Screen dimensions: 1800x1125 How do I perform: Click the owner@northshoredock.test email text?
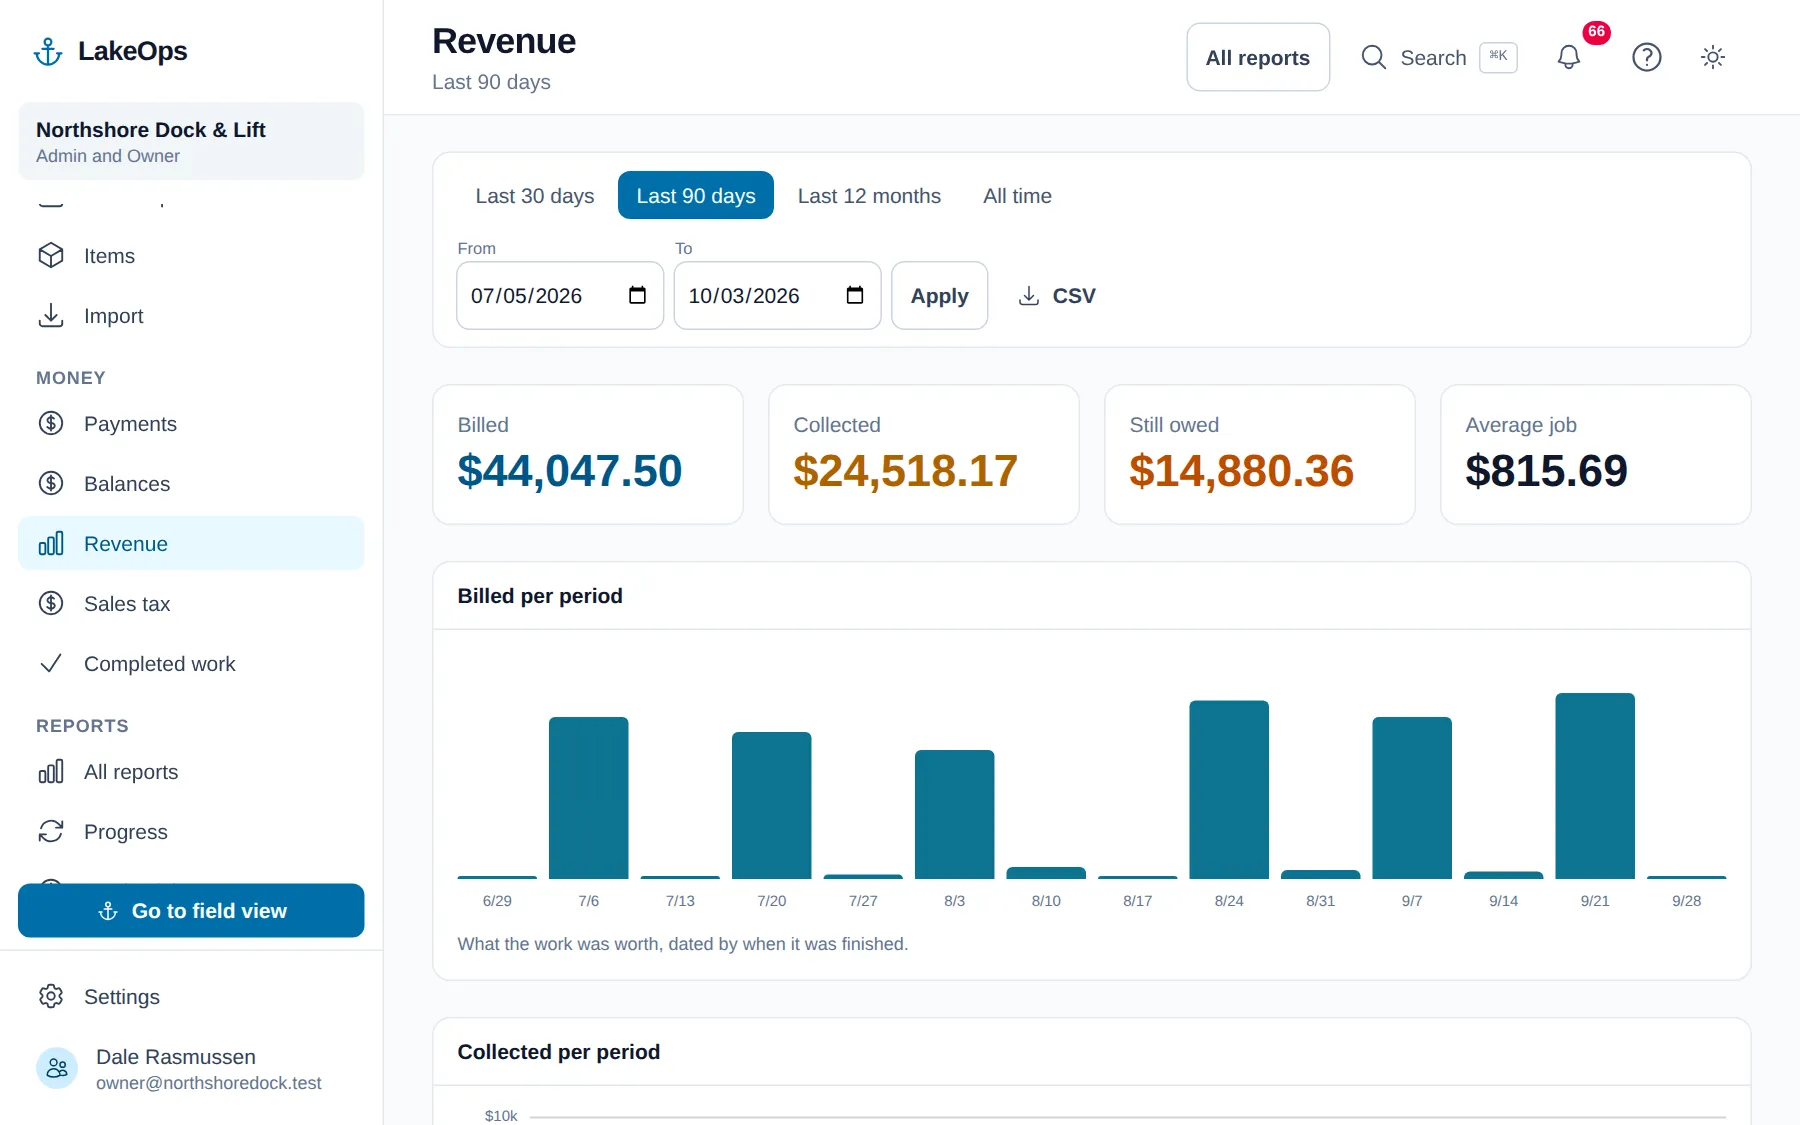click(209, 1083)
